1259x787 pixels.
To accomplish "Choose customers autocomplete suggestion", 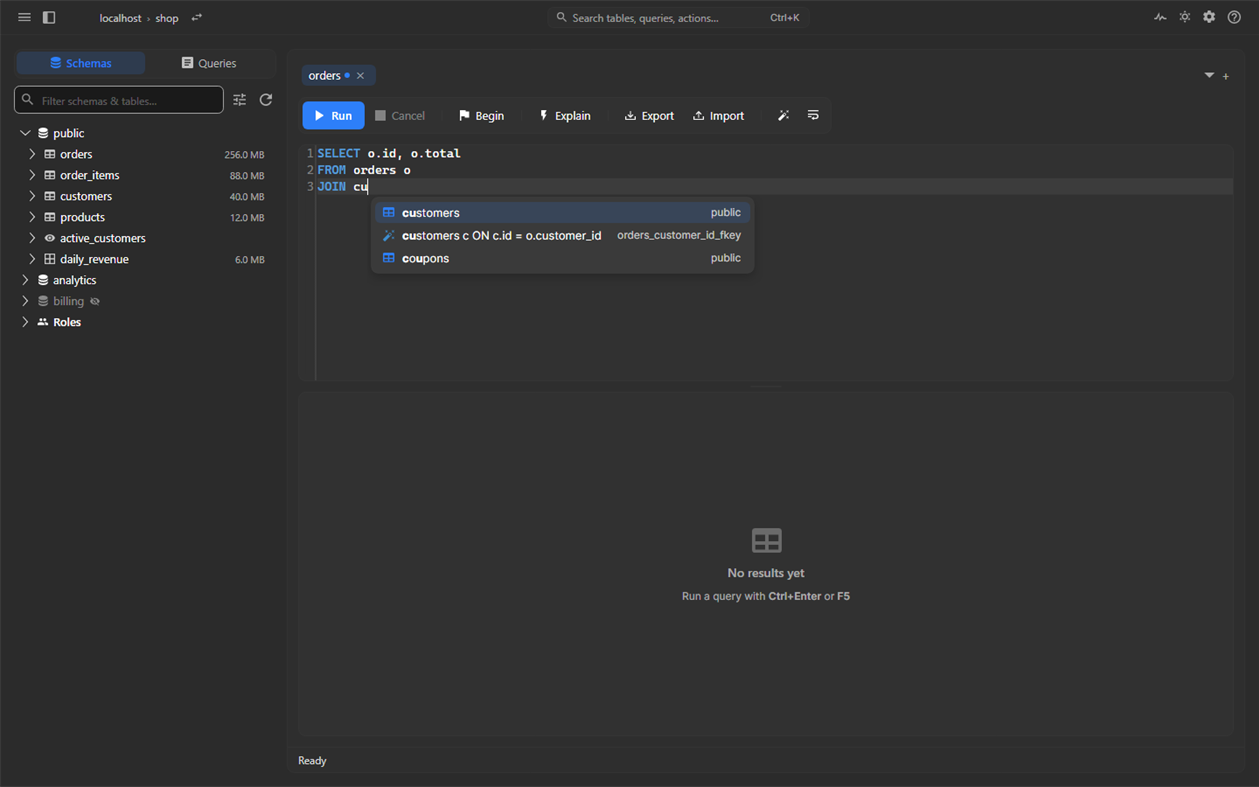I will (x=563, y=213).
